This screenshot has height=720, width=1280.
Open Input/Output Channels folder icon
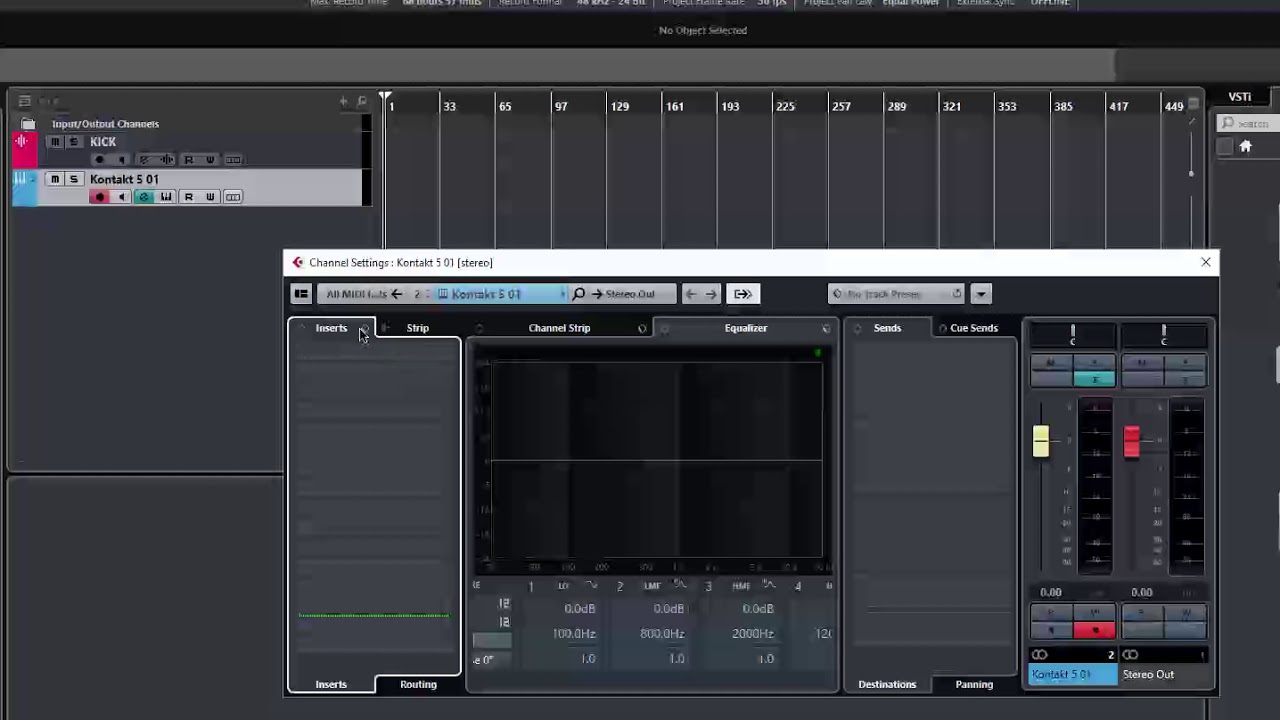(x=28, y=124)
